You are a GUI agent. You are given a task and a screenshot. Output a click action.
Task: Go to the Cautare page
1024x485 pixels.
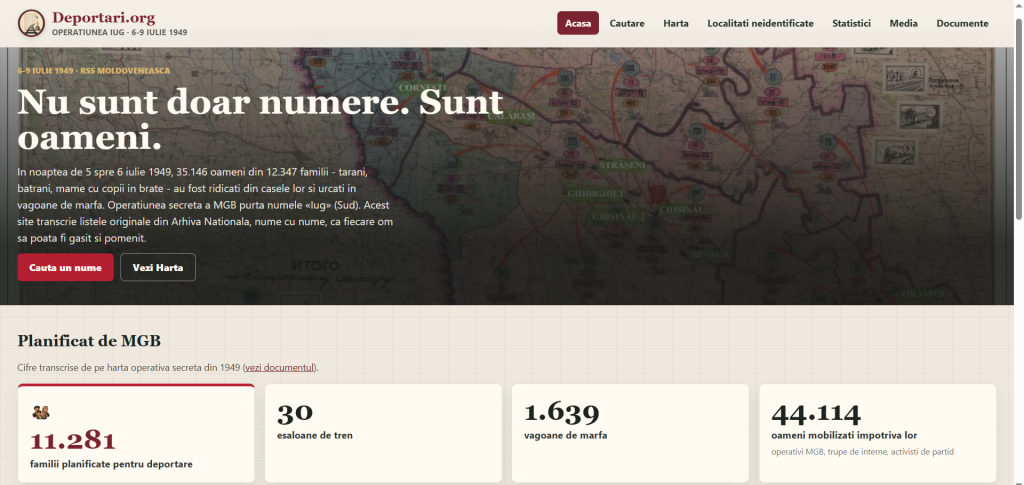coord(627,23)
